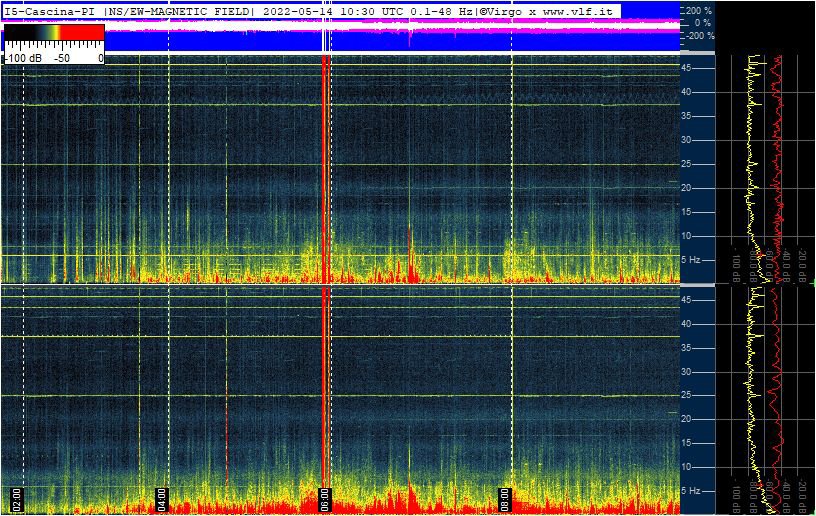
Task: Click the -100 dB color scale label
Action: point(20,58)
